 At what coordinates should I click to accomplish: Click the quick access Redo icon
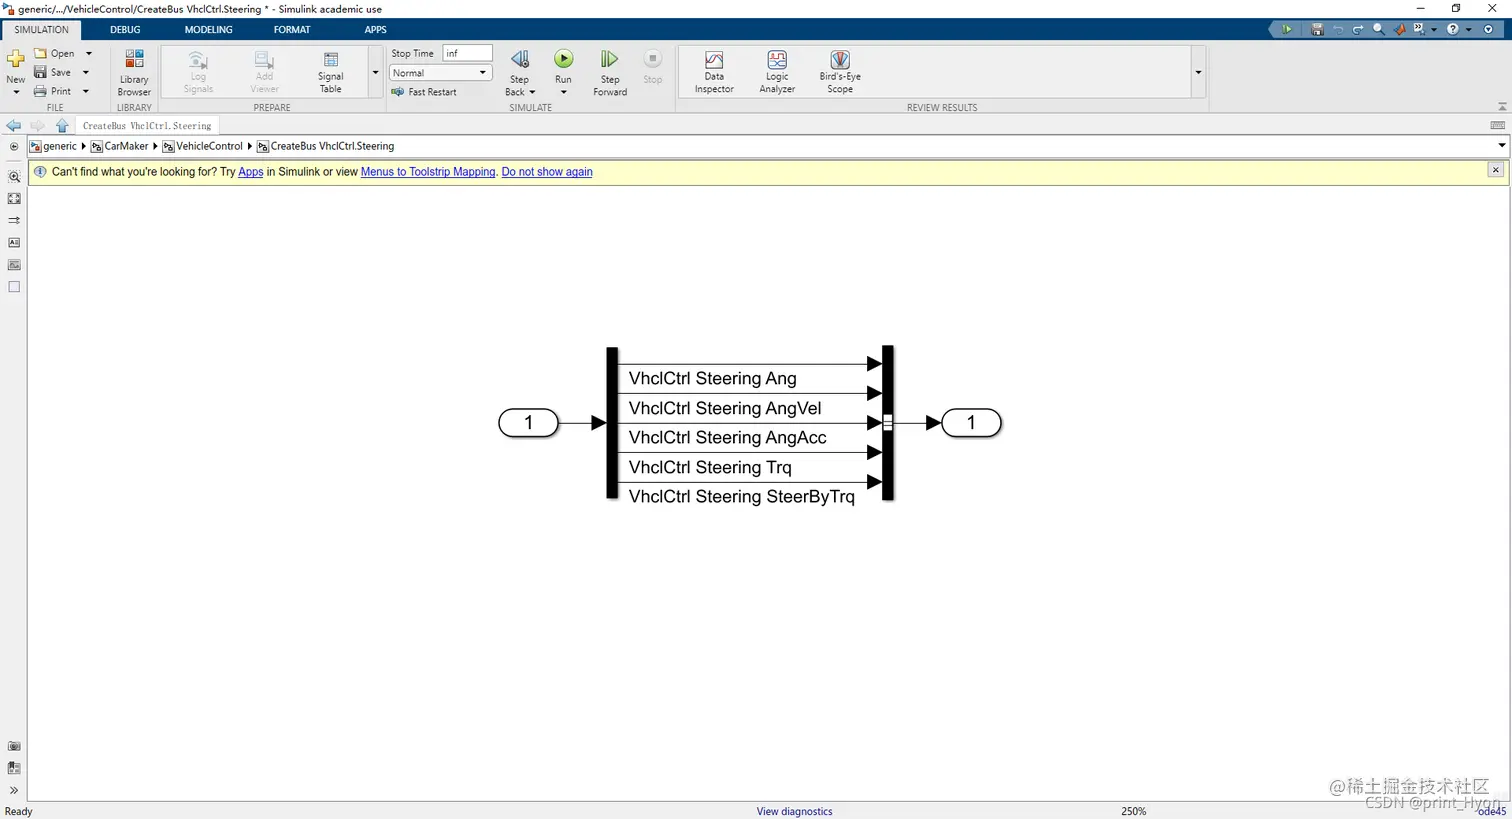click(1358, 29)
